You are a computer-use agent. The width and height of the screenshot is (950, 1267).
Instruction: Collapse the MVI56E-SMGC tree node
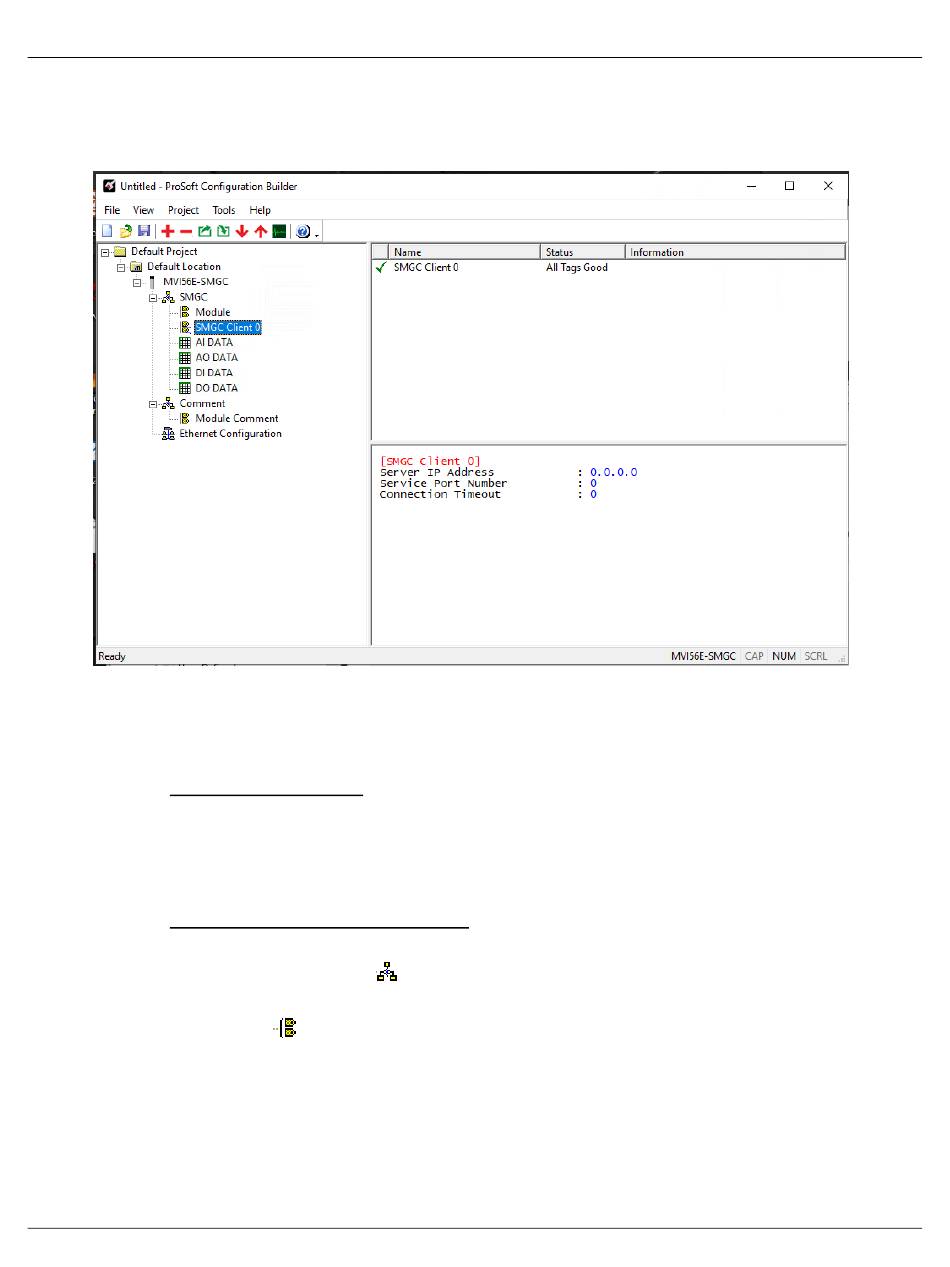[x=137, y=282]
